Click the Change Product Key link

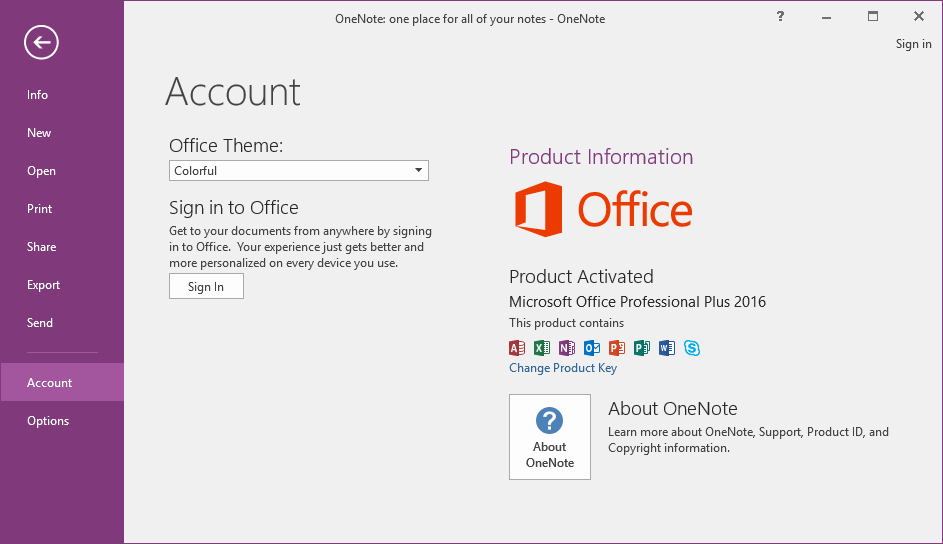[x=563, y=368]
